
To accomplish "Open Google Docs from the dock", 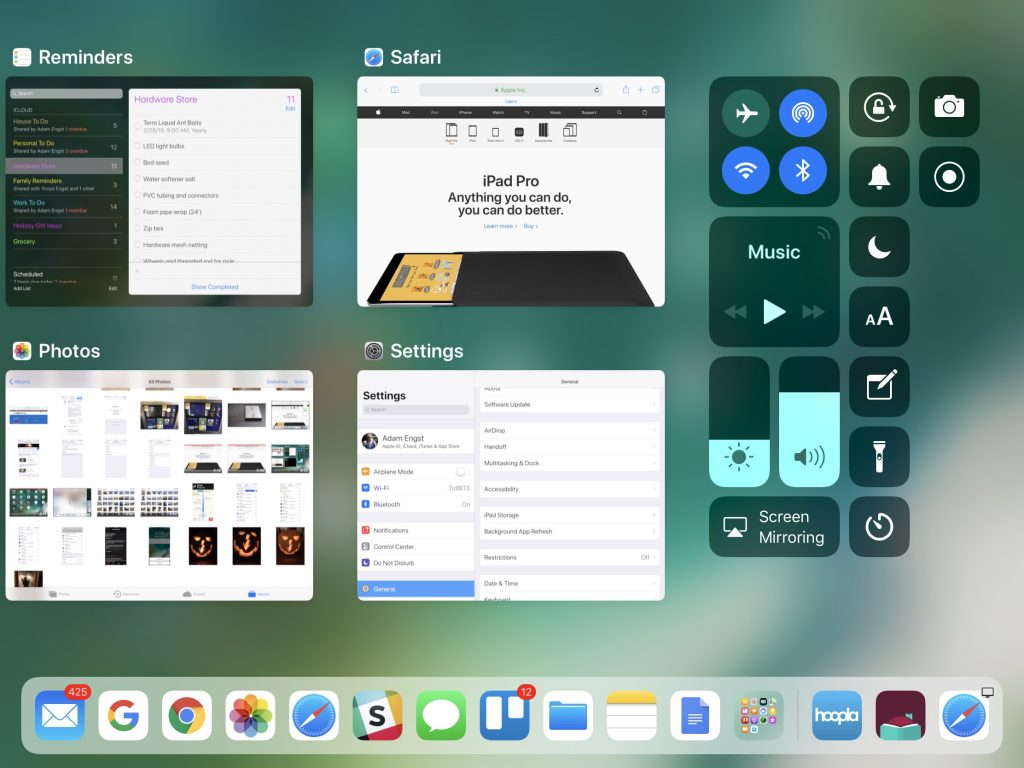I will click(x=695, y=715).
